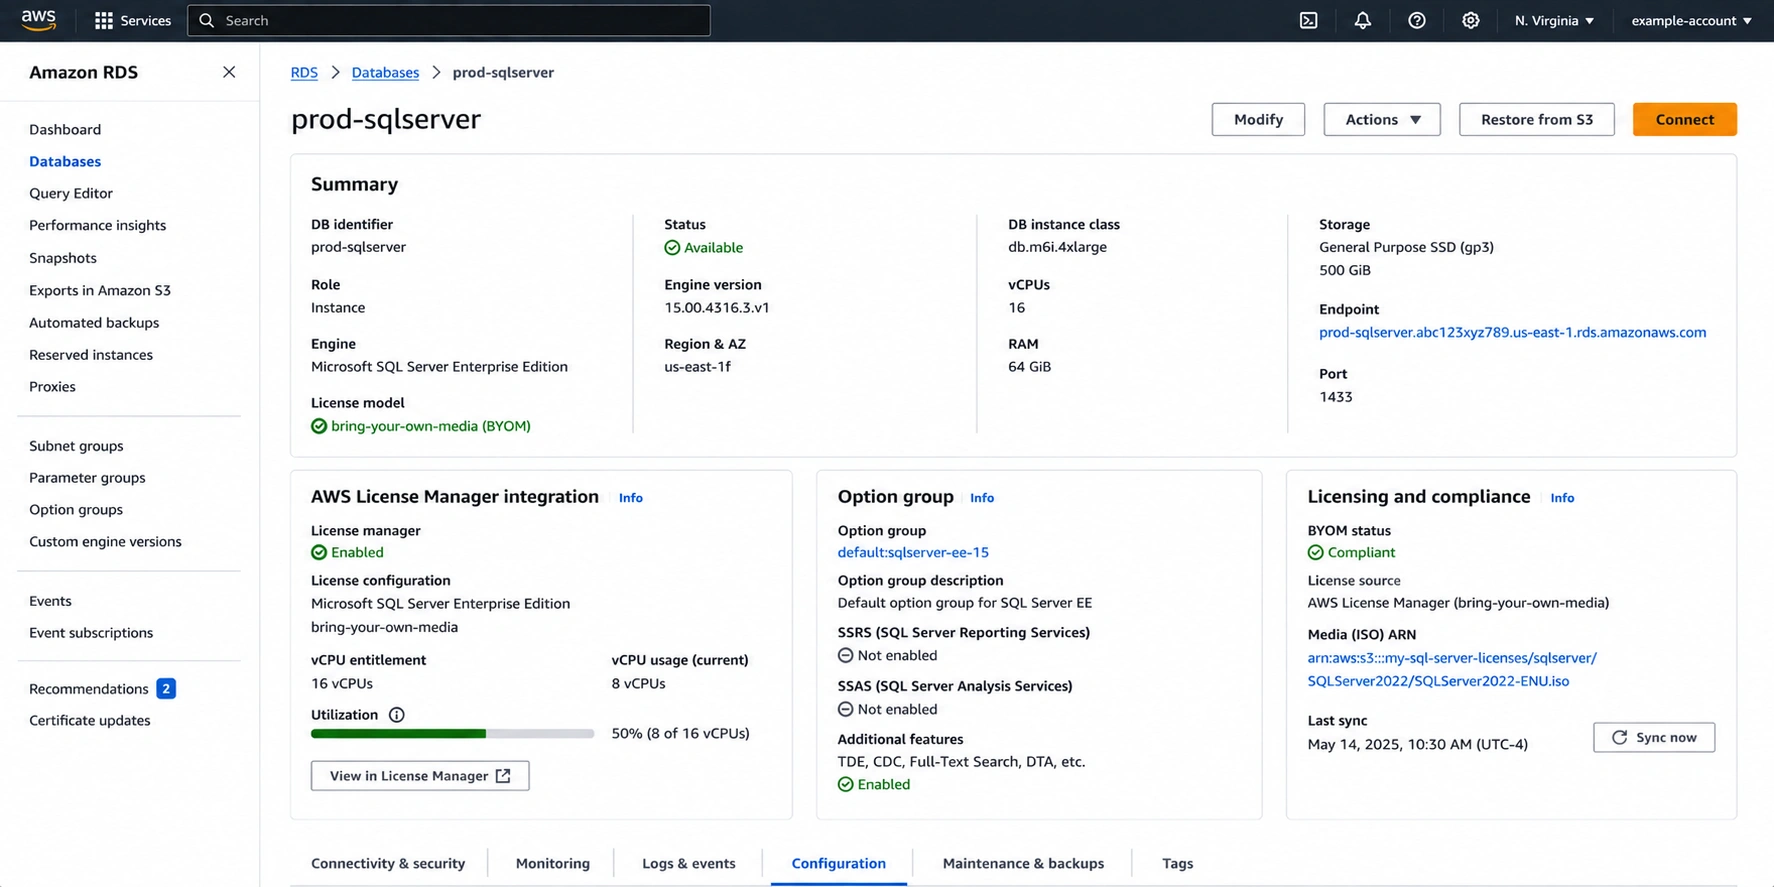The height and width of the screenshot is (887, 1774).
Task: Open Exports in Amazon S3
Action: pyautogui.click(x=100, y=290)
